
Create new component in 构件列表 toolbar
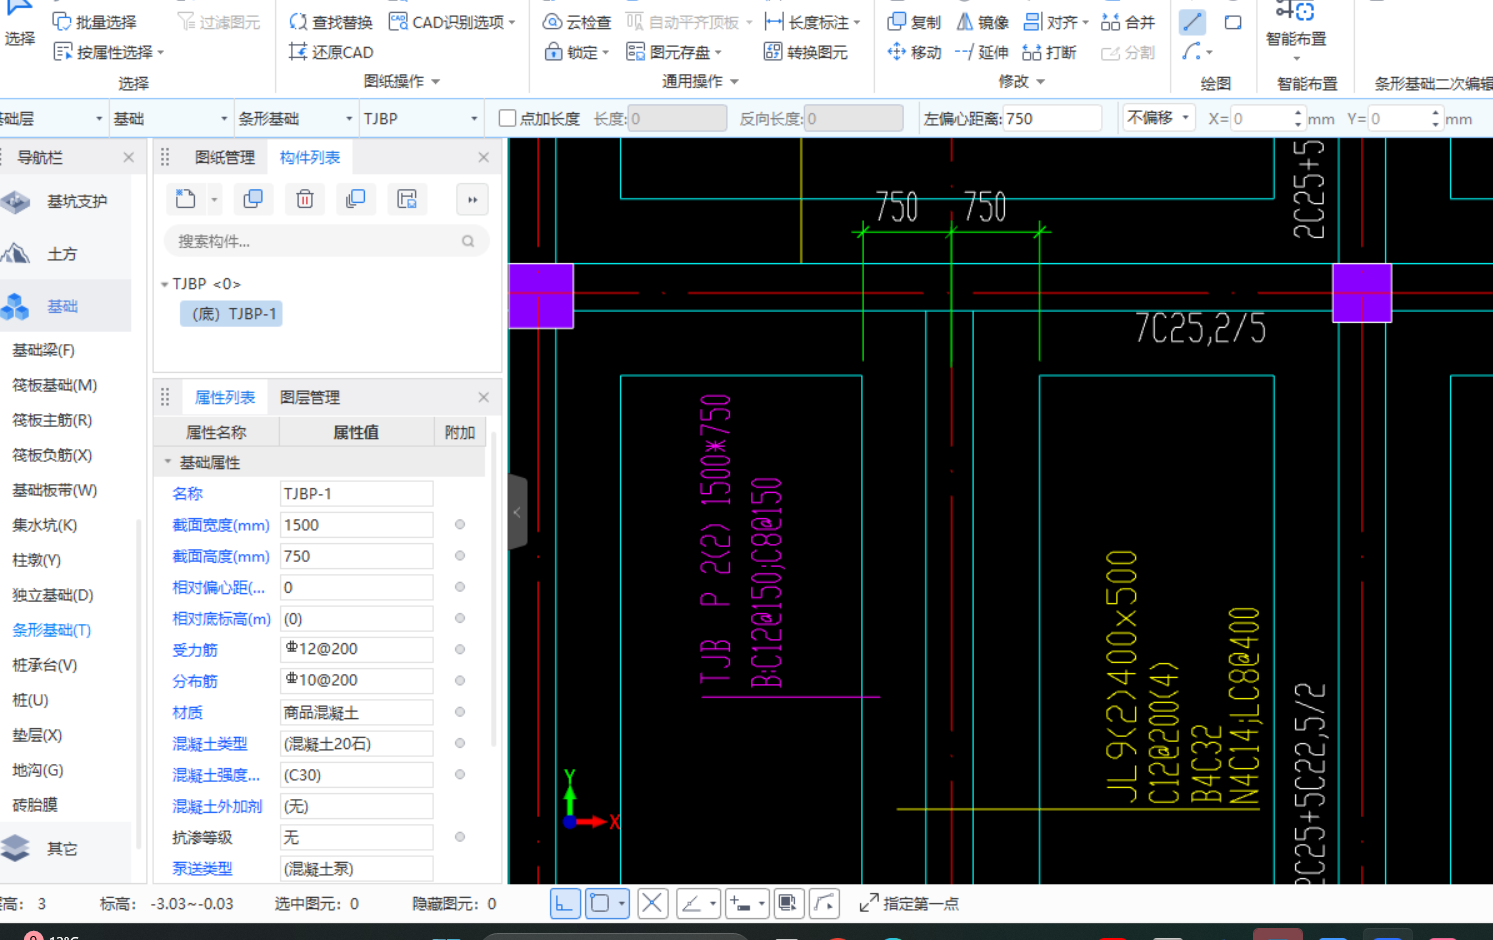(186, 199)
